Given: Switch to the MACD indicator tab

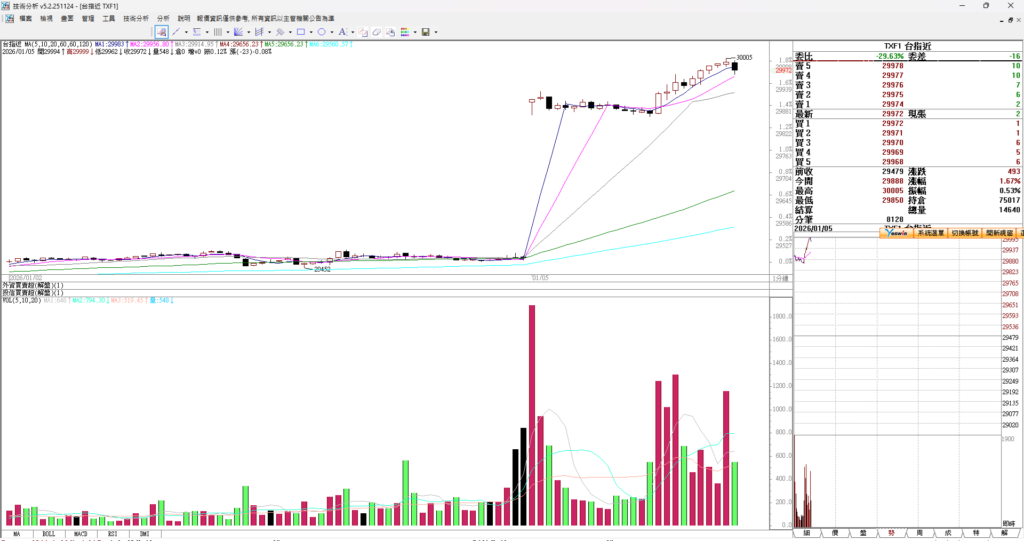Looking at the screenshot, I should [x=80, y=534].
